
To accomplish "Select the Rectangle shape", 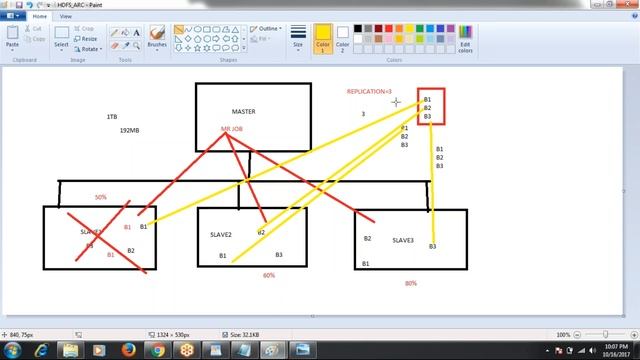I will (x=207, y=29).
